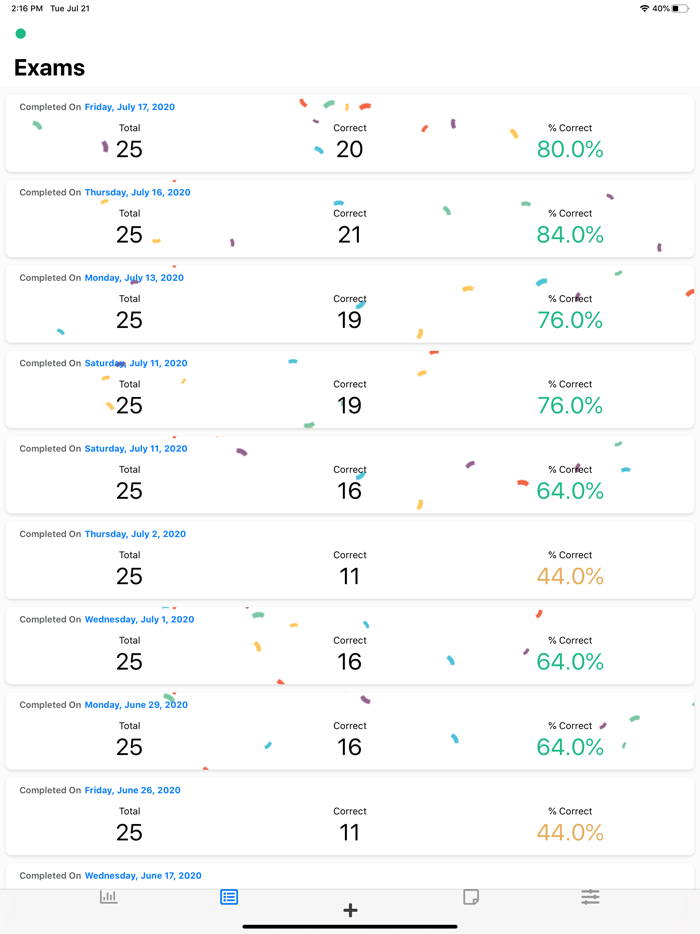Tap the 84.0% correct score
Image resolution: width=700 pixels, height=934 pixels.
(570, 235)
